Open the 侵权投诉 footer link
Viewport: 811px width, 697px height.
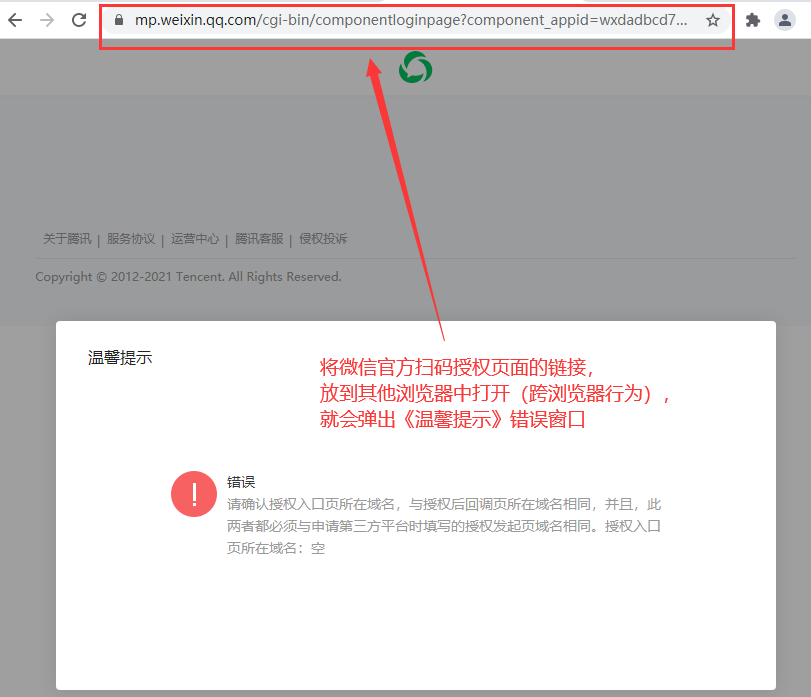323,239
